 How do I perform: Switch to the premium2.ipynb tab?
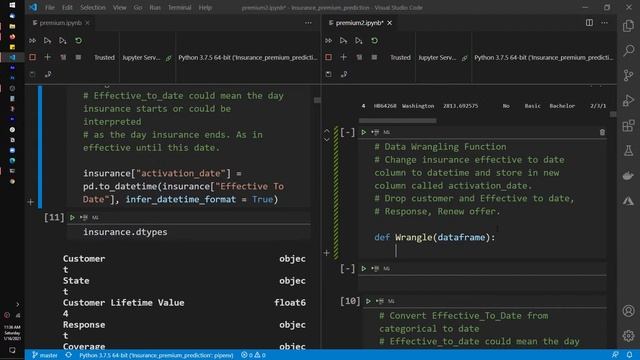(x=359, y=23)
